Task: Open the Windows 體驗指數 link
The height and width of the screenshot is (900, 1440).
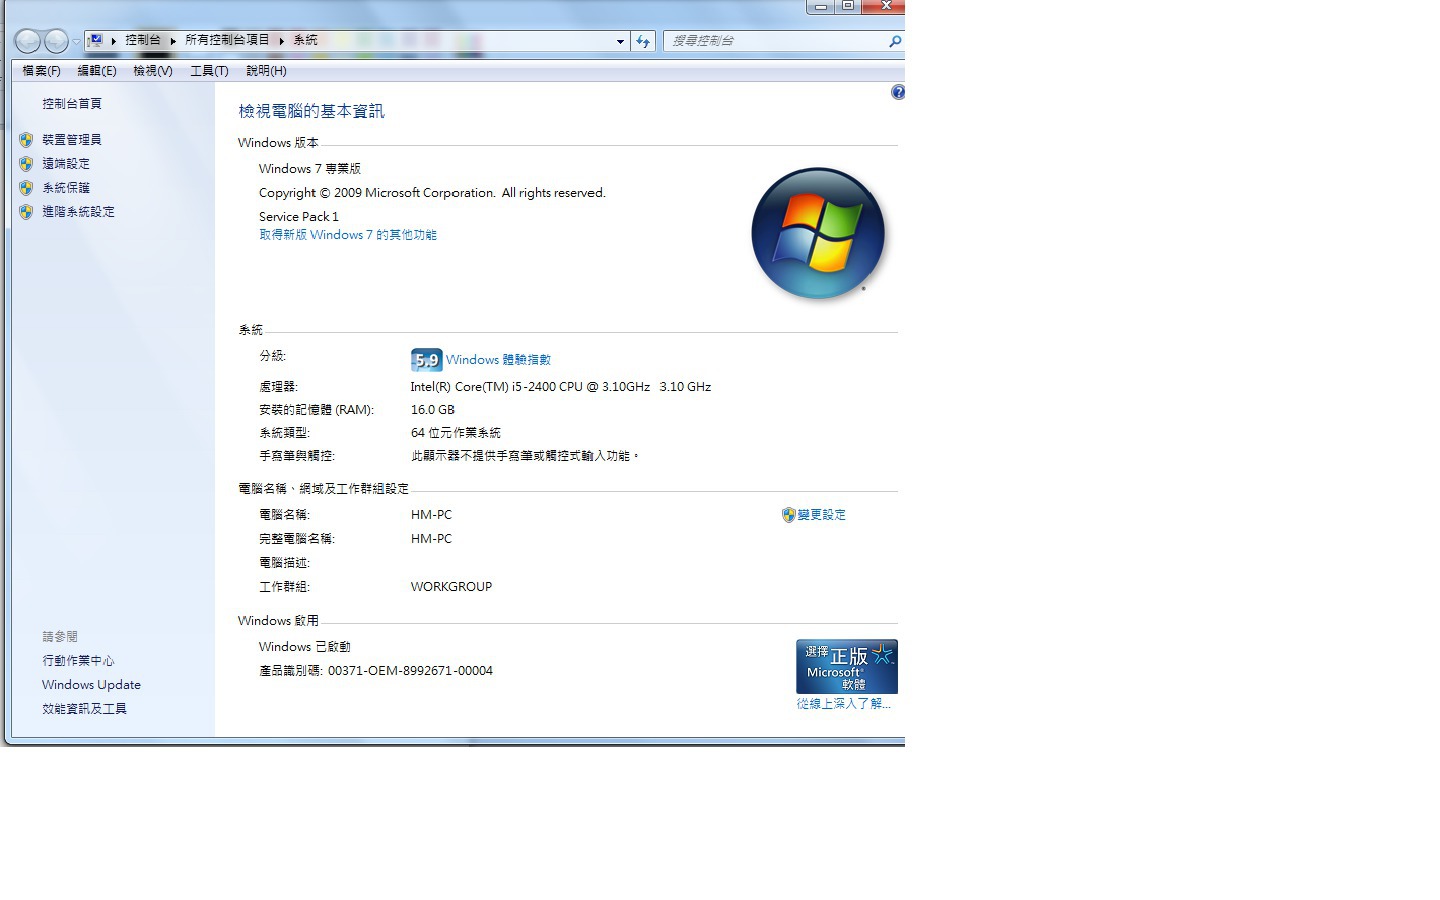Action: pos(498,360)
